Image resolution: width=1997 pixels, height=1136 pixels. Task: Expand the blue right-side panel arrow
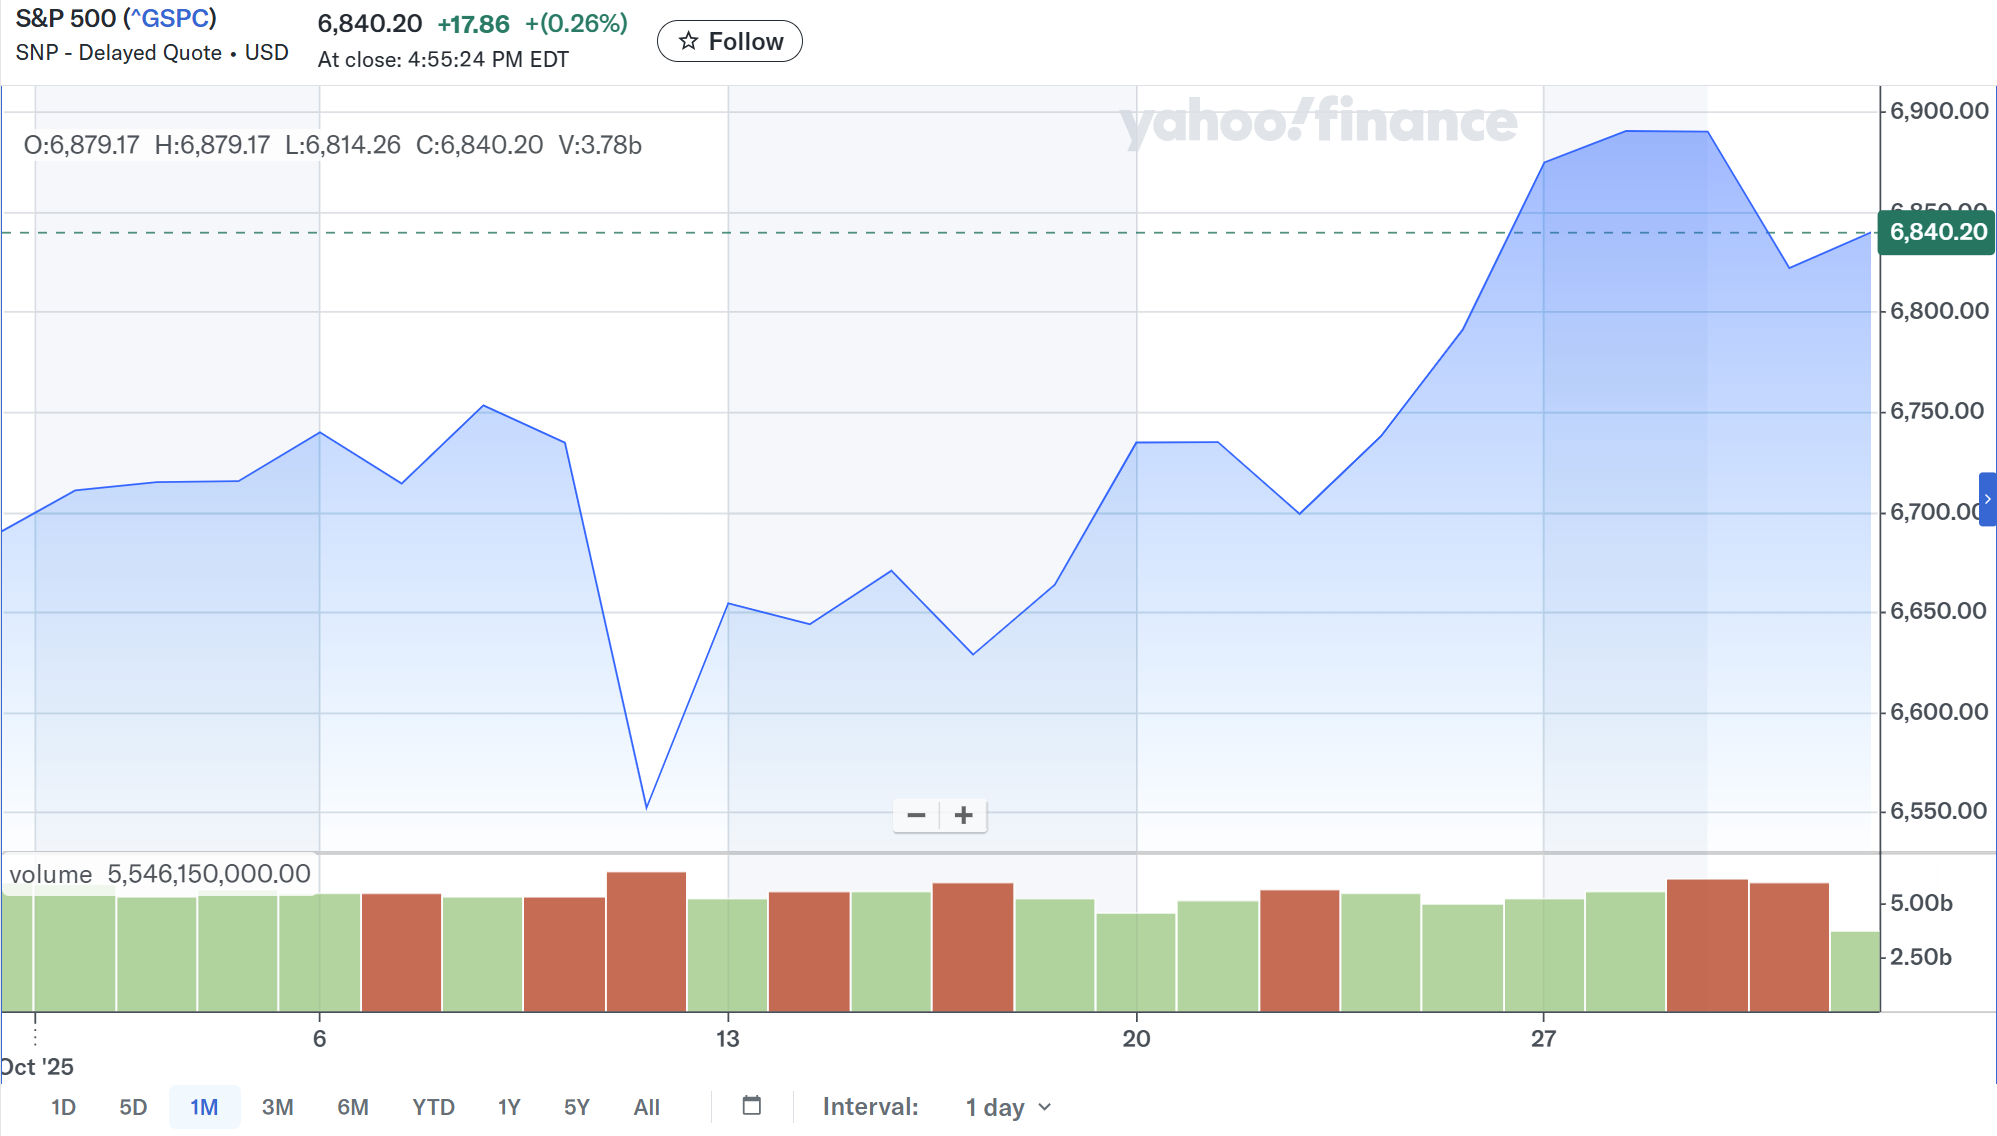coord(1987,499)
